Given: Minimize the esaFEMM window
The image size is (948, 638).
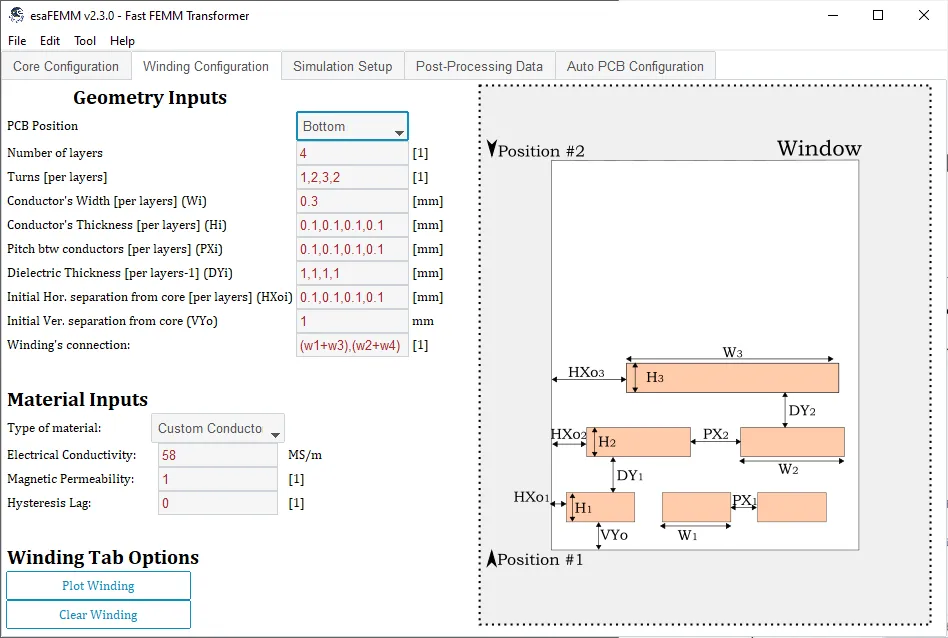Looking at the screenshot, I should tap(833, 15).
